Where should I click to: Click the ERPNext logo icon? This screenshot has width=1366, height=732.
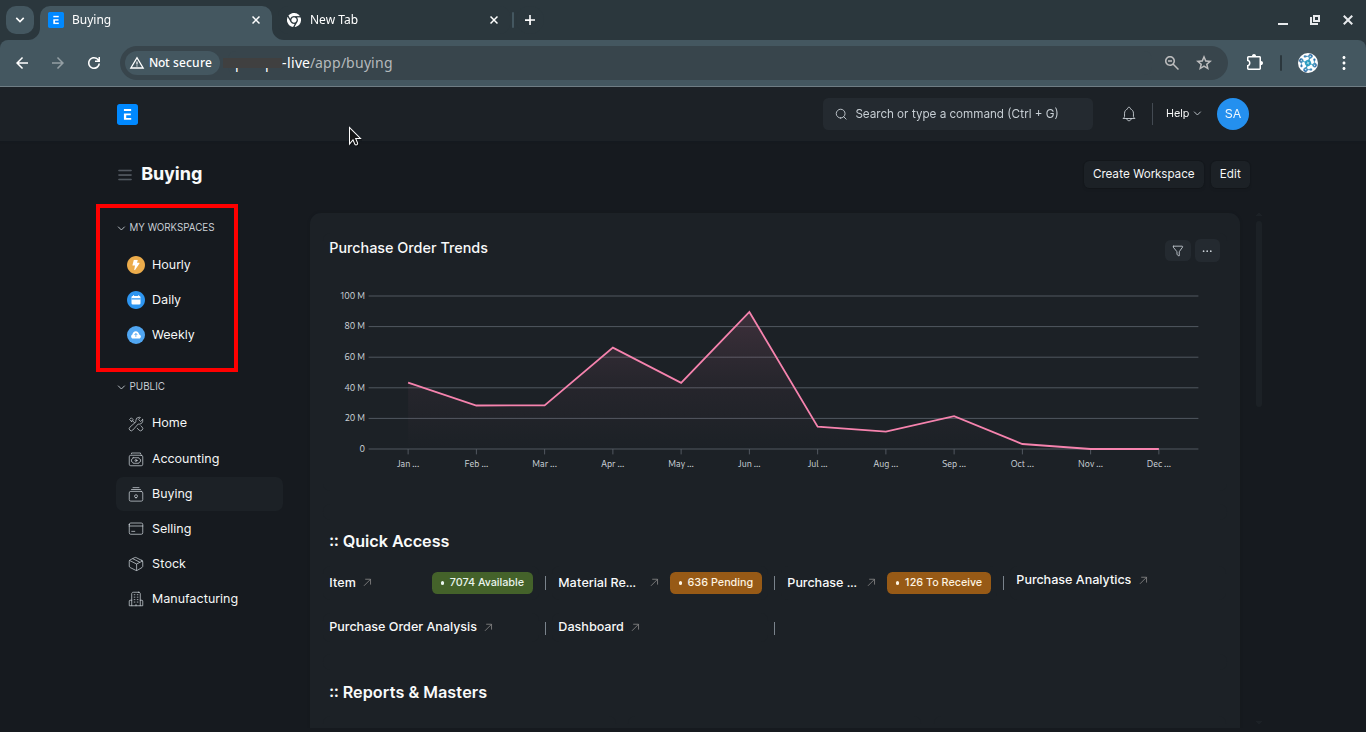coord(127,115)
